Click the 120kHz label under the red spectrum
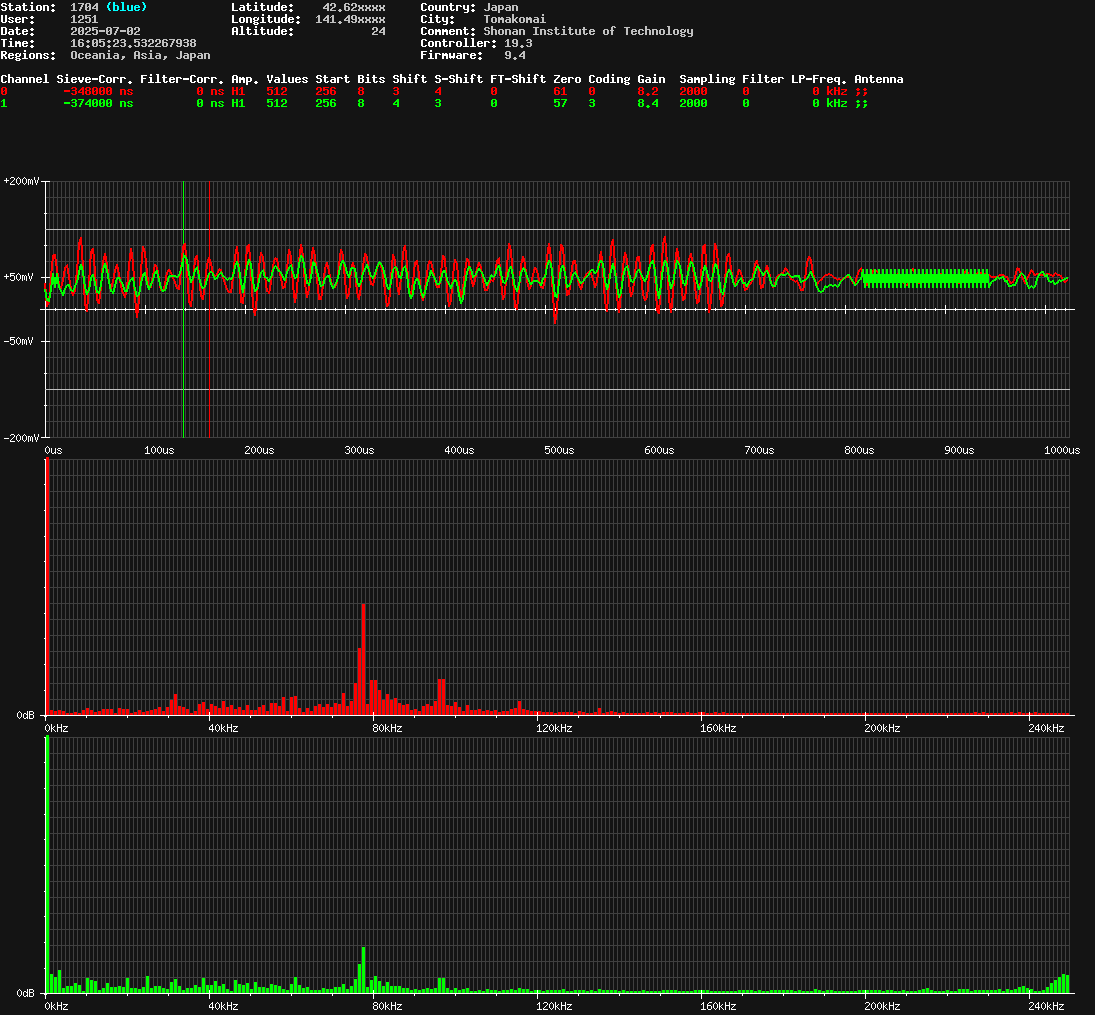This screenshot has width=1095, height=1015. click(554, 729)
